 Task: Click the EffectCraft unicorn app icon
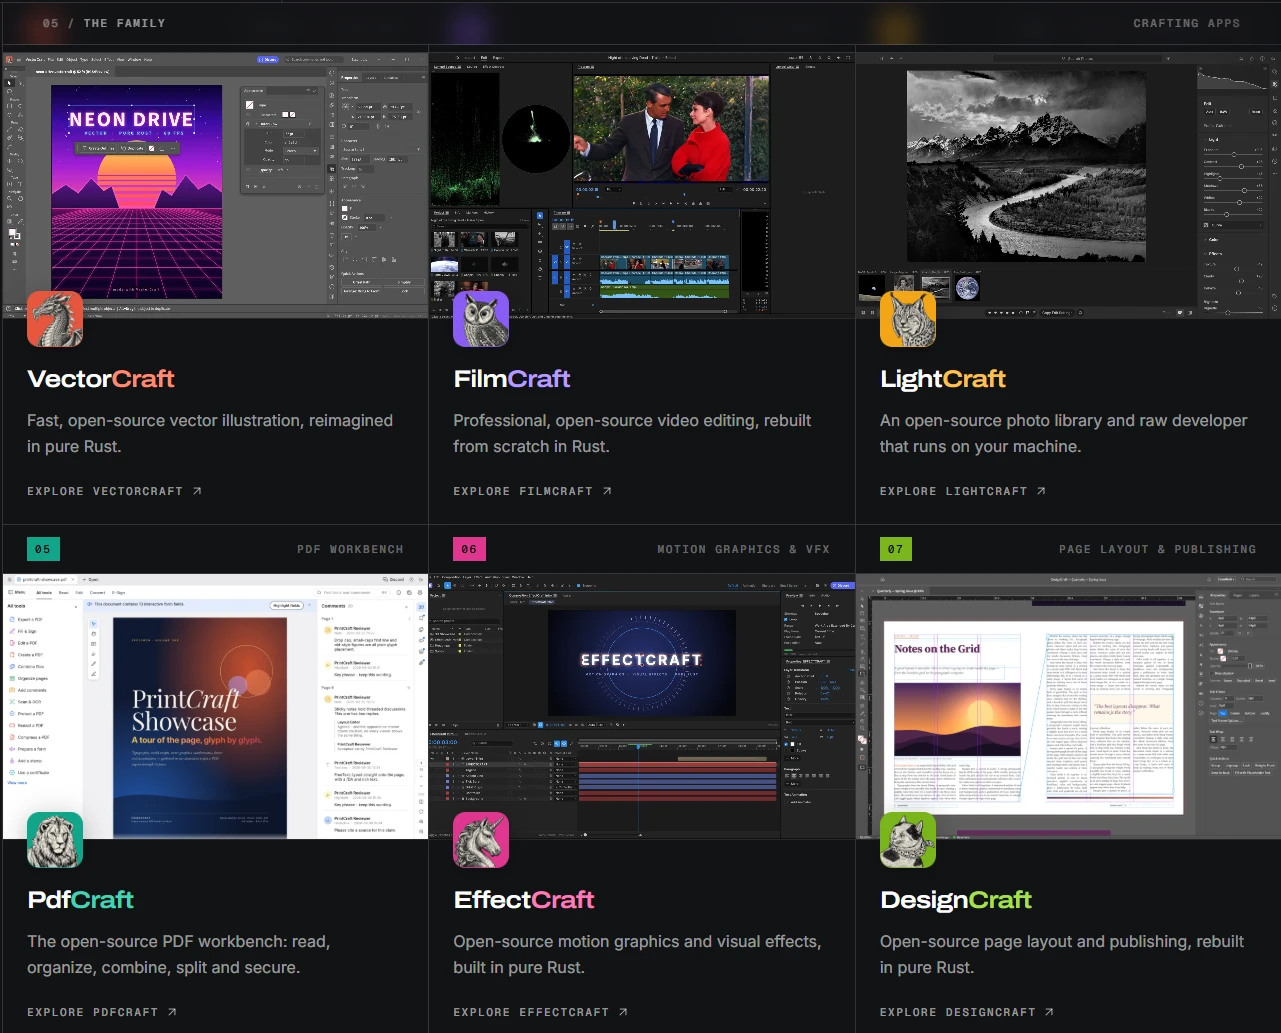pos(481,840)
